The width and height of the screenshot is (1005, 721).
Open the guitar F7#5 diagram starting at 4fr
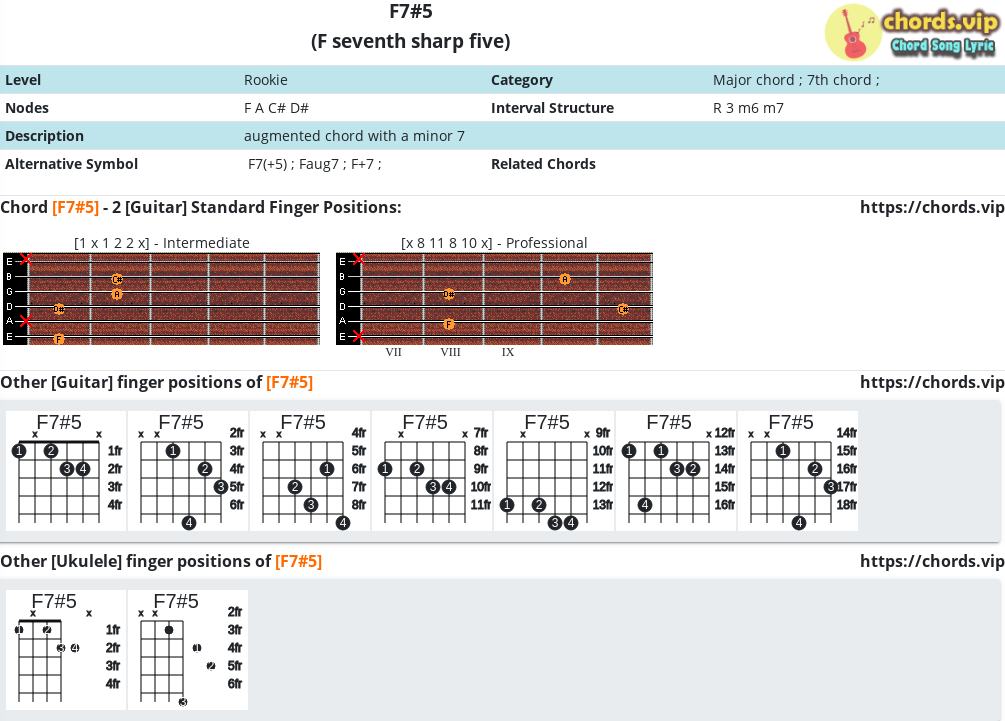[310, 471]
